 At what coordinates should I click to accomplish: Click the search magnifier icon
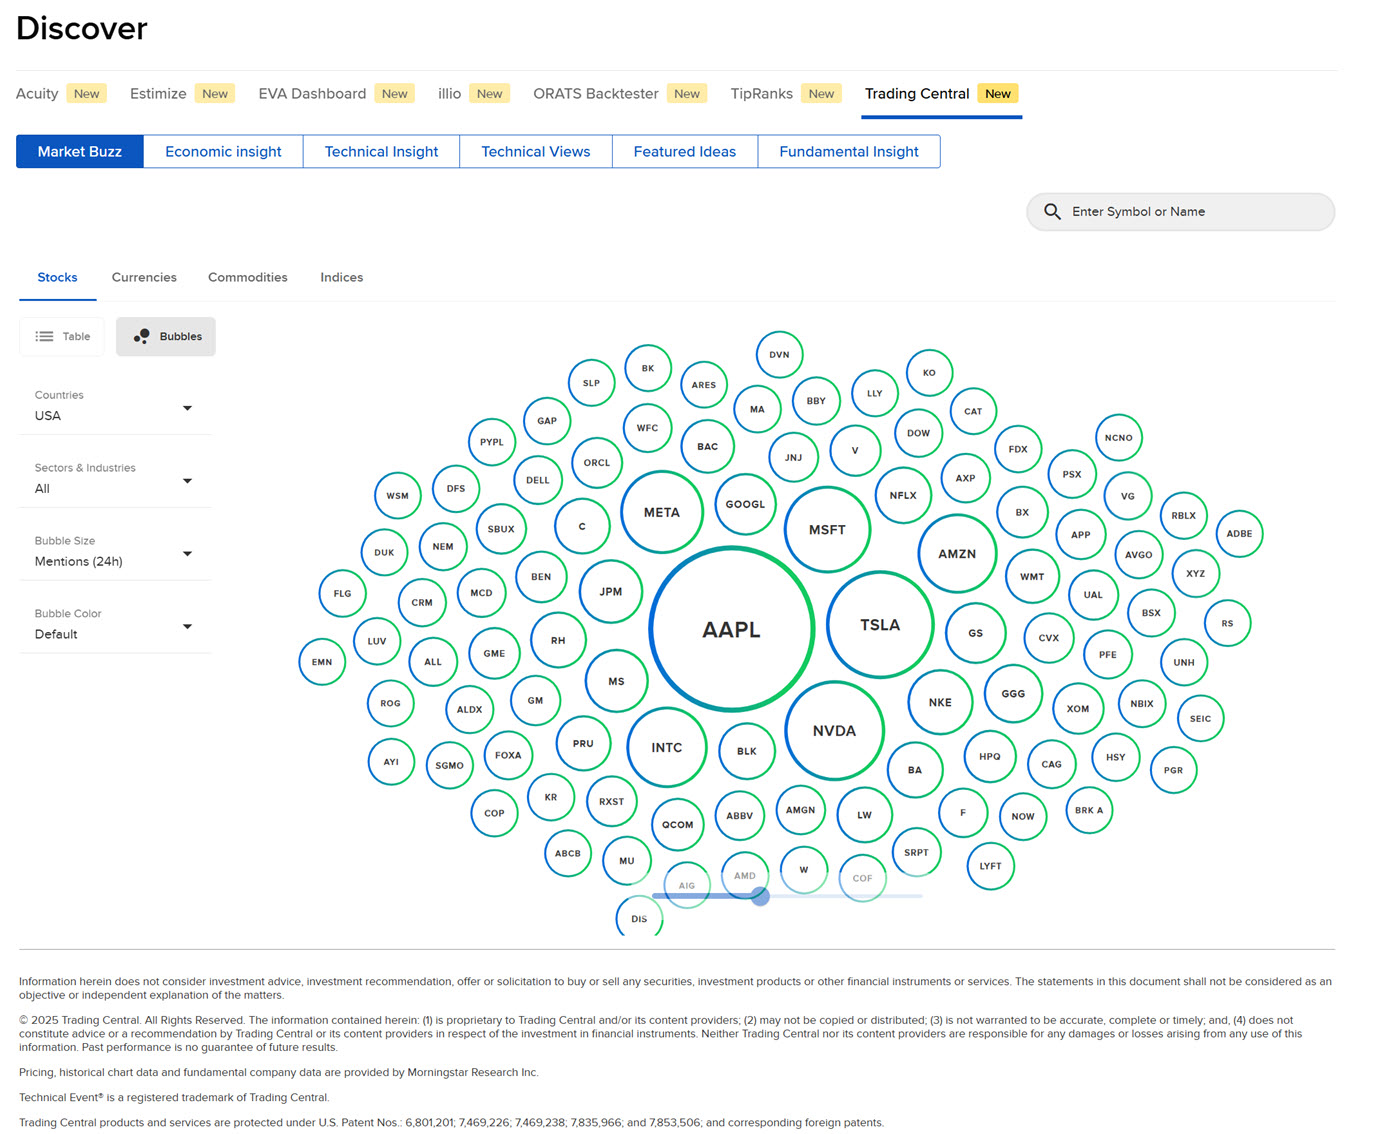(1052, 212)
